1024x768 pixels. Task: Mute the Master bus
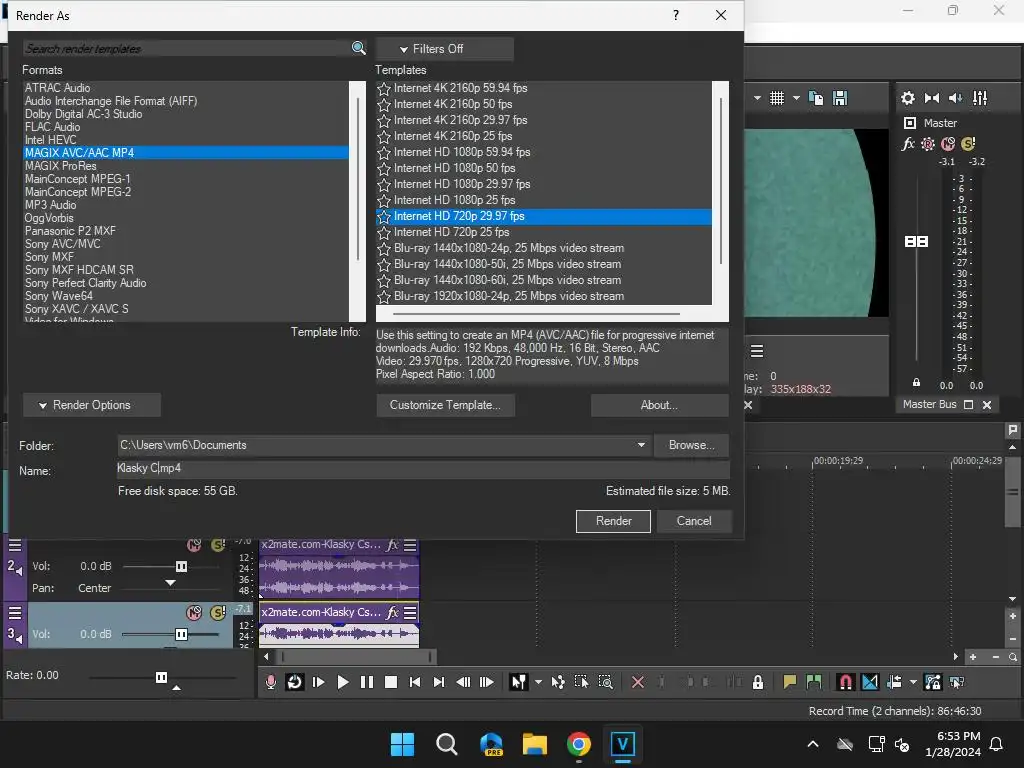948,144
